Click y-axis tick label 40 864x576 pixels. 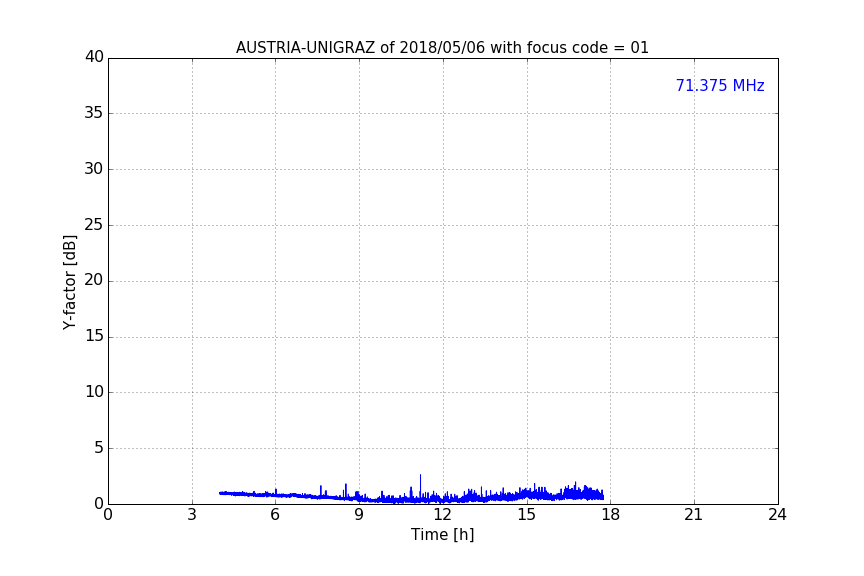tap(94, 56)
